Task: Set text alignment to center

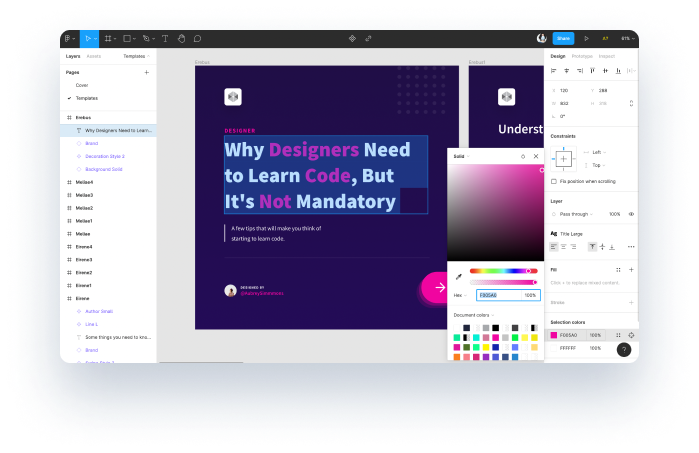Action: point(562,246)
